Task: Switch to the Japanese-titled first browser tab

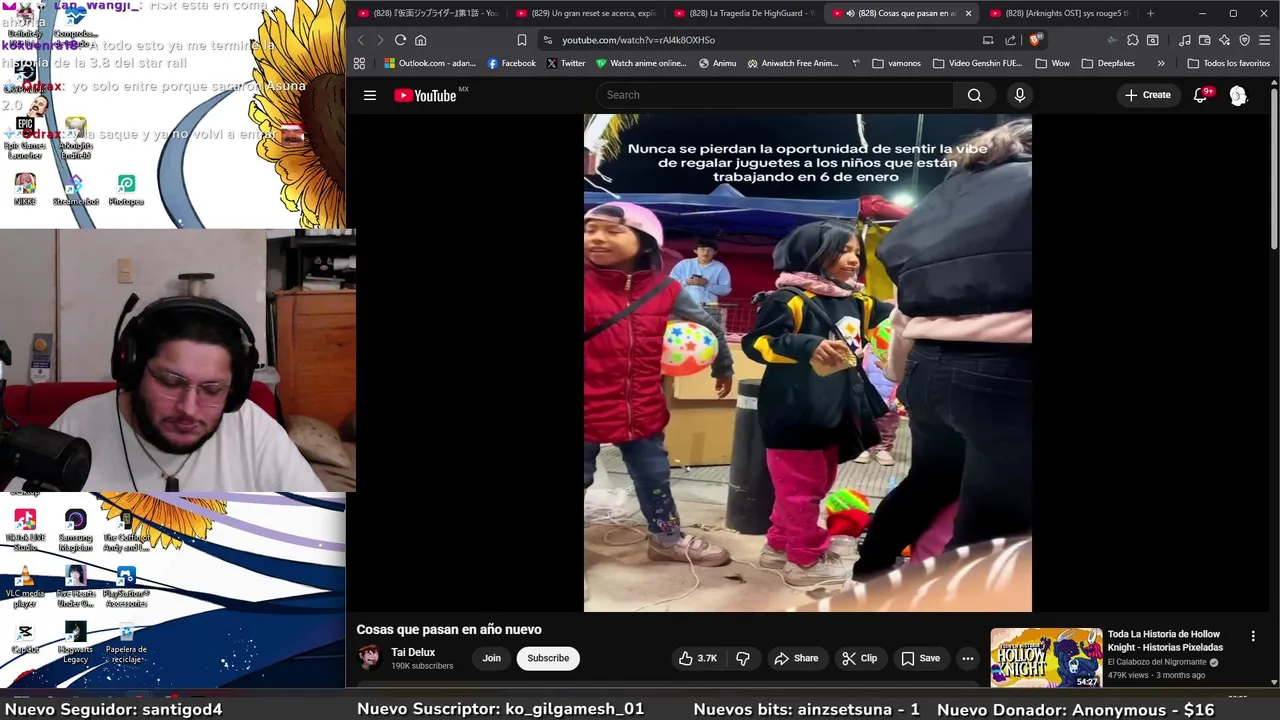Action: point(427,13)
